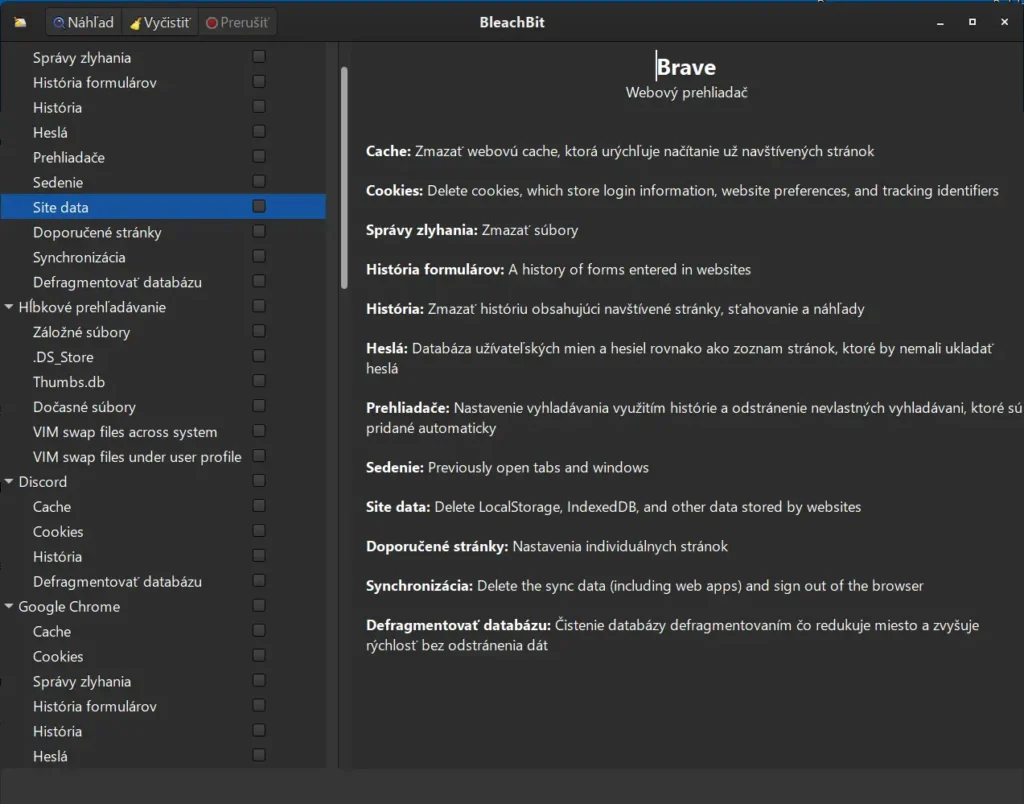Select the Discord Cookies row

tap(163, 531)
